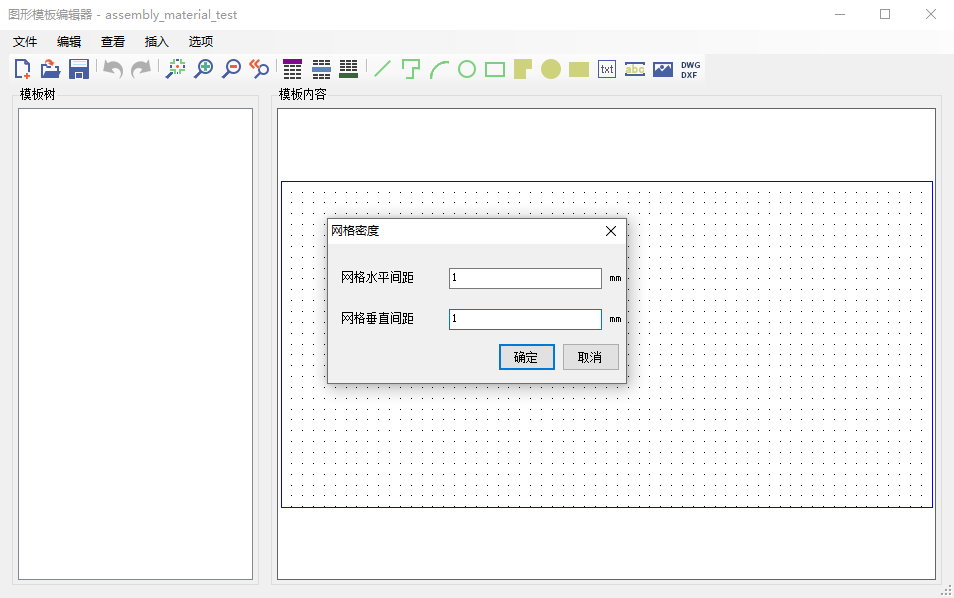This screenshot has height=598, width=954.
Task: Select the polyline drawing tool
Action: point(411,69)
